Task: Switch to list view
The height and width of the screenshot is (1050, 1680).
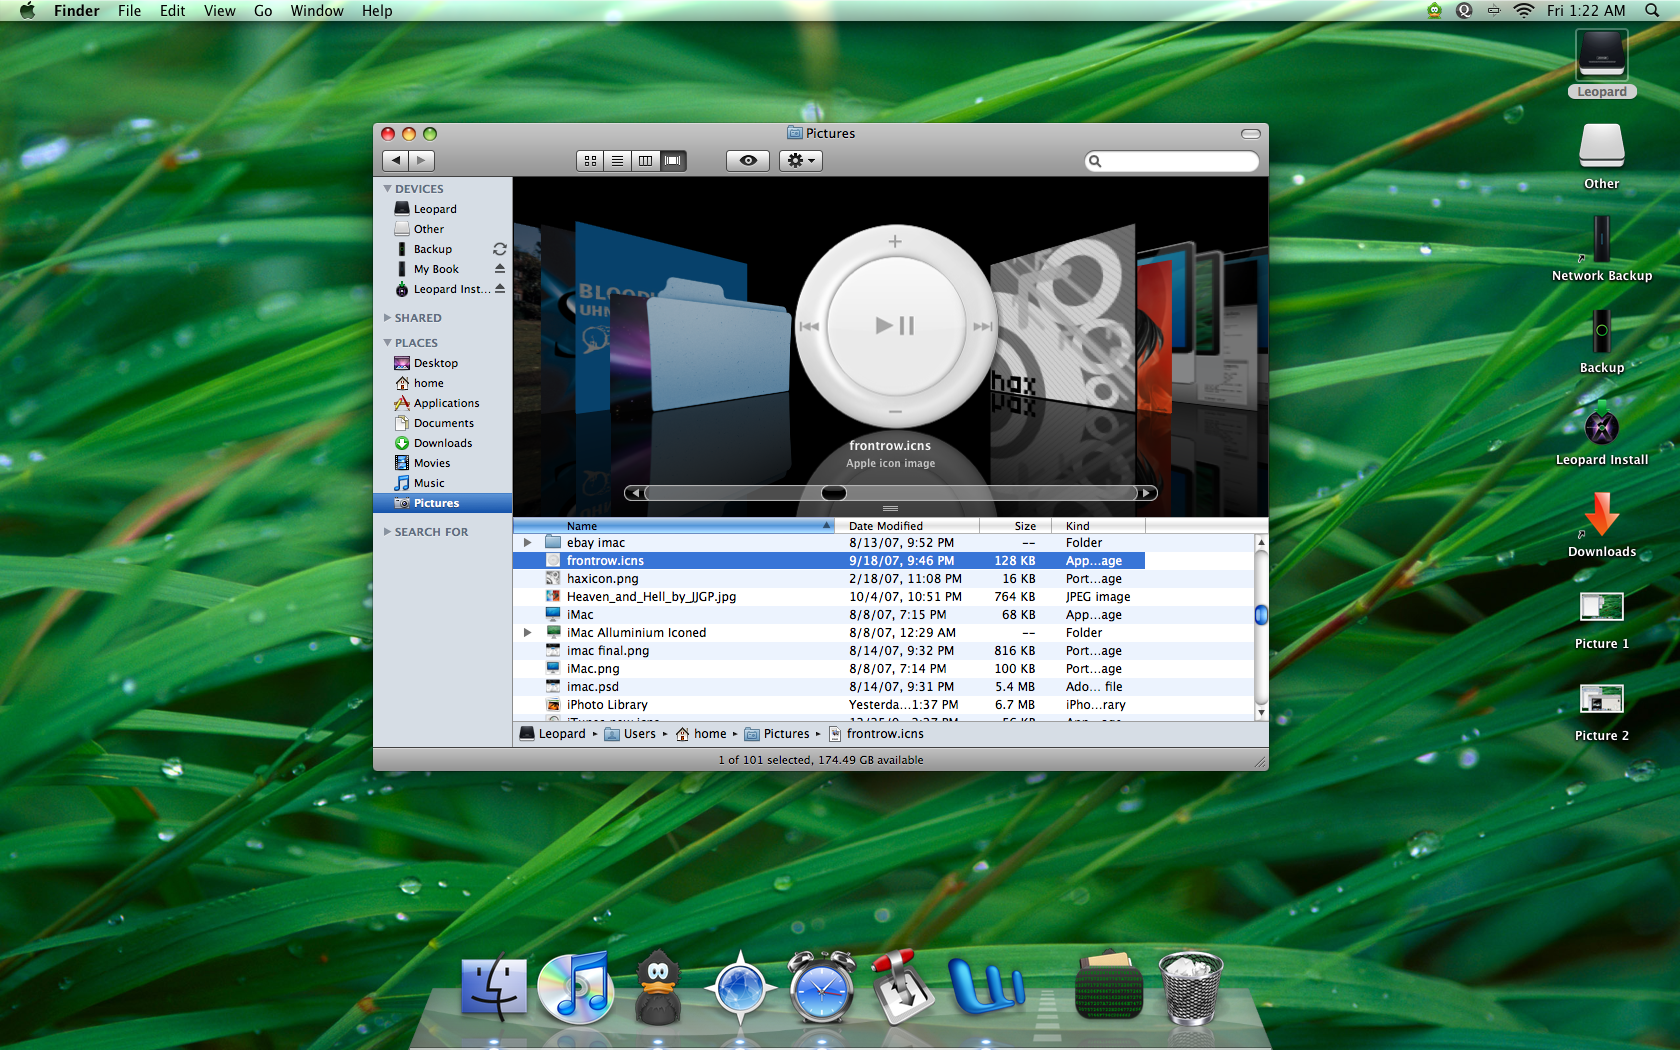Action: point(618,161)
